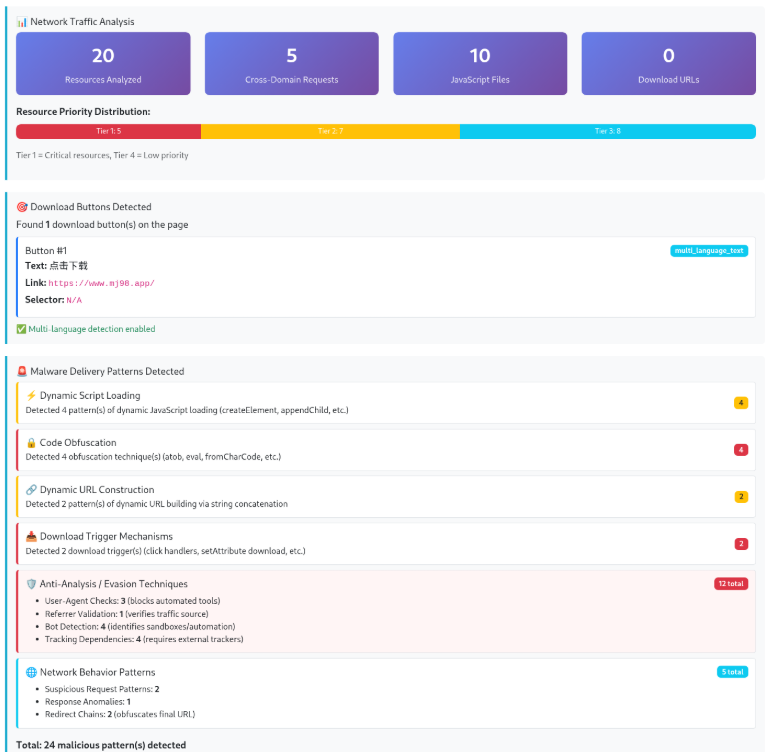Select the cyan Tier 3 bar segment
Viewport: 766px width, 752px height.
coord(607,131)
